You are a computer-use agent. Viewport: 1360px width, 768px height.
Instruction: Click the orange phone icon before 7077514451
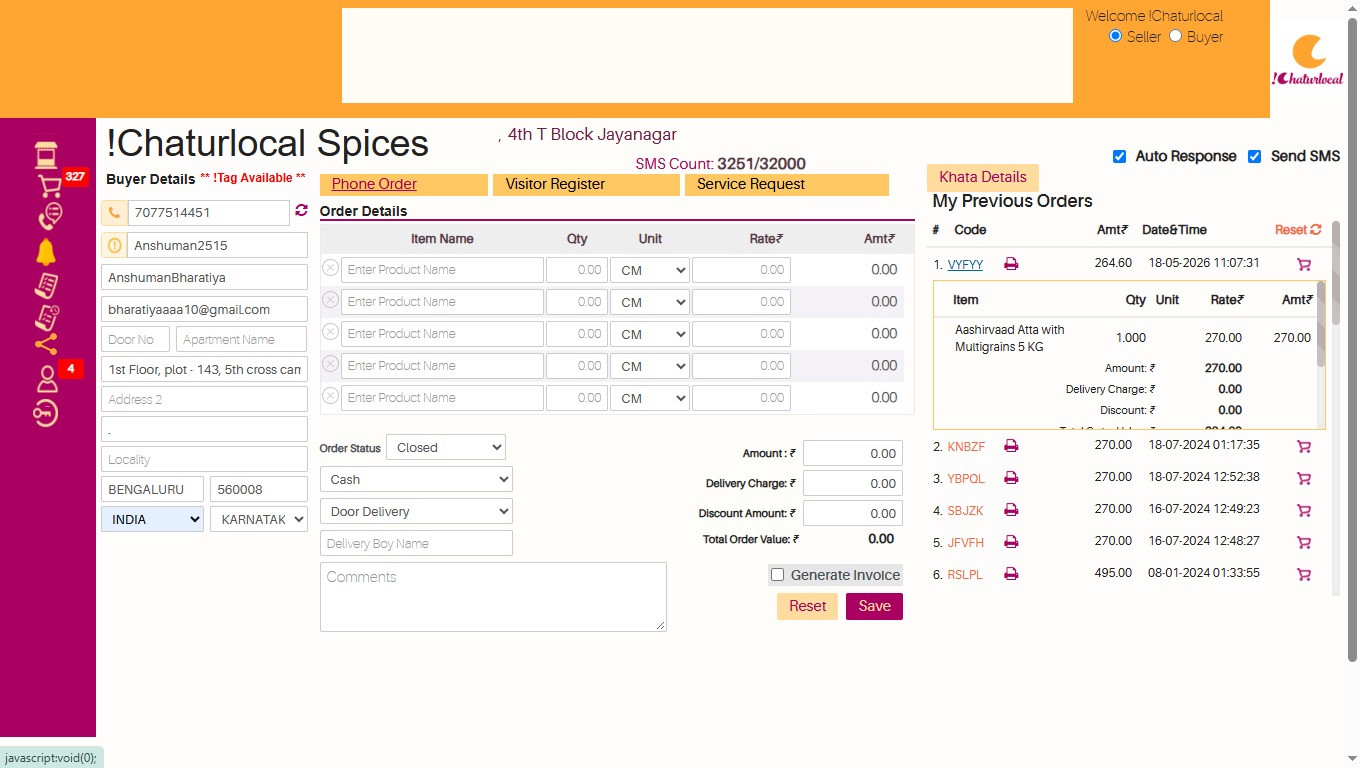(114, 213)
